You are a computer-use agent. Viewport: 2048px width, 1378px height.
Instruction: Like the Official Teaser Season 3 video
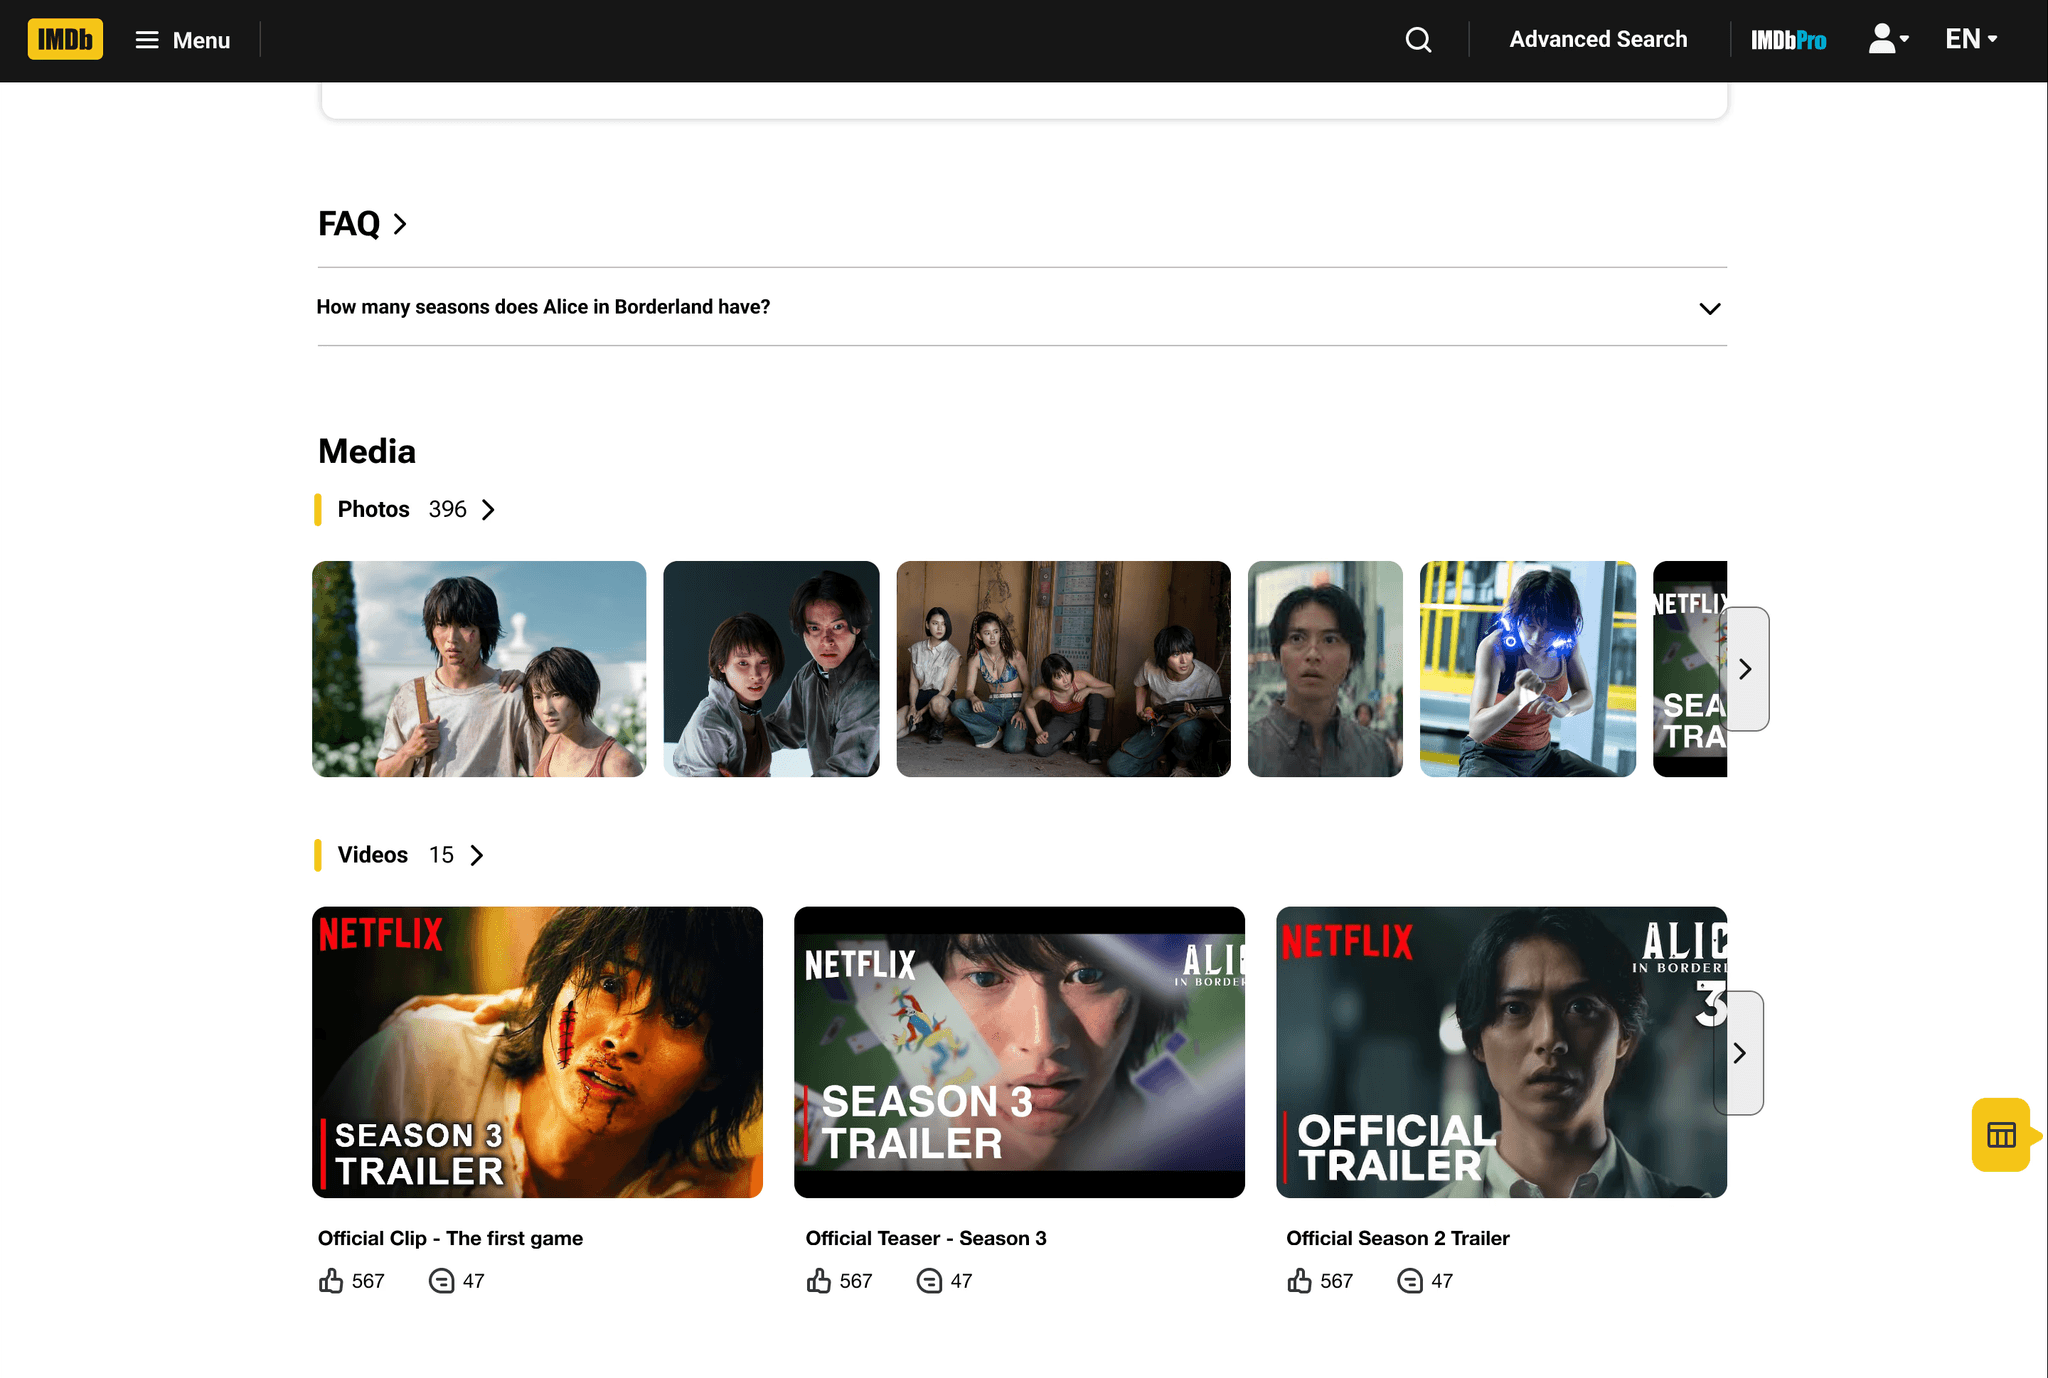pyautogui.click(x=819, y=1281)
